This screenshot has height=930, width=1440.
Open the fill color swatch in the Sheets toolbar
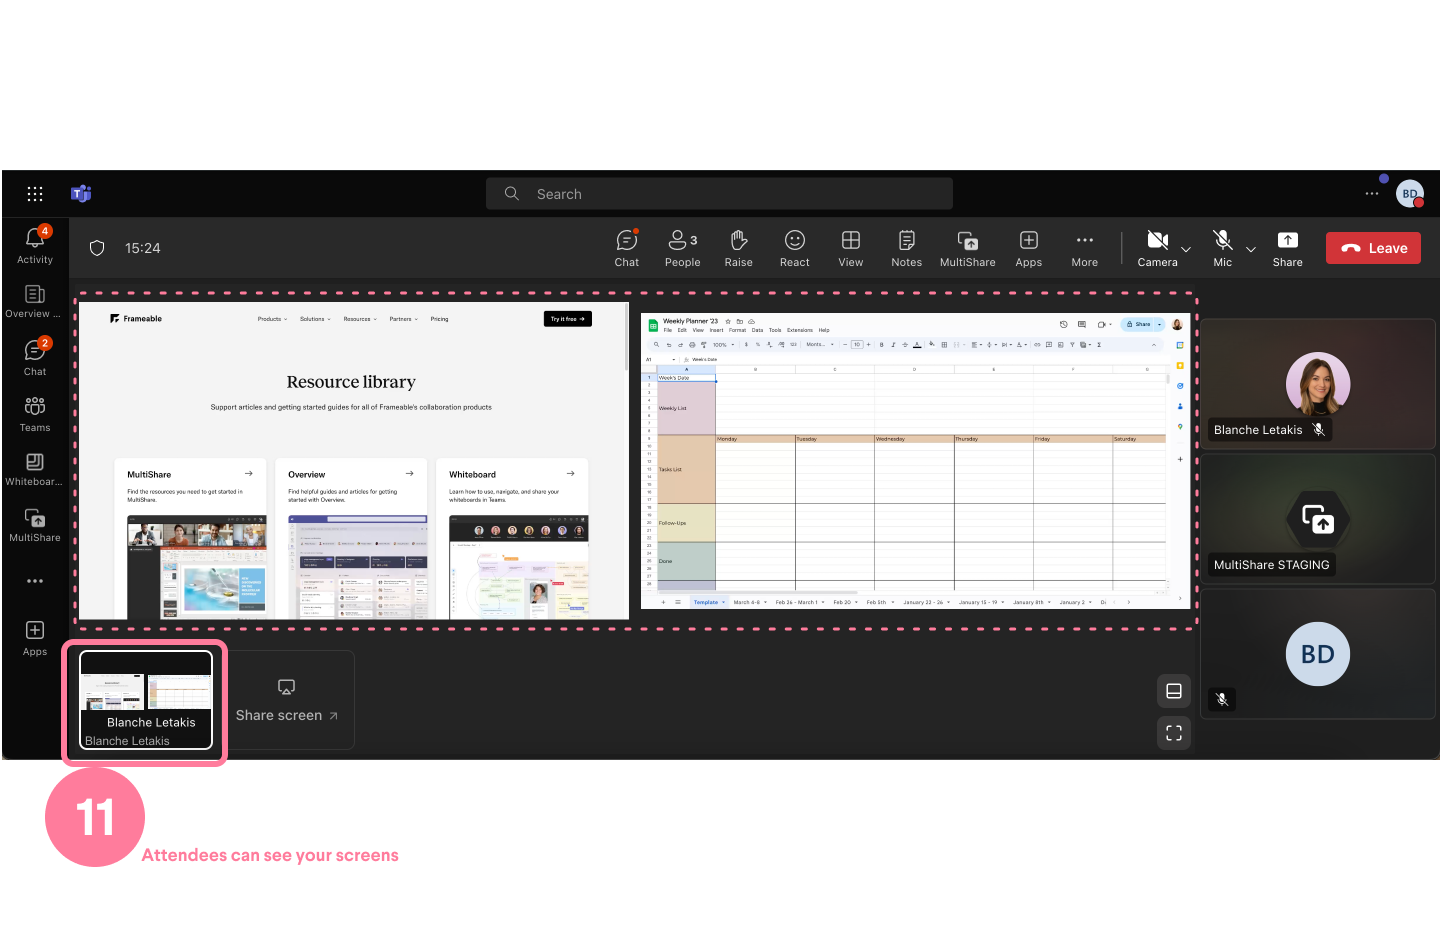(931, 344)
